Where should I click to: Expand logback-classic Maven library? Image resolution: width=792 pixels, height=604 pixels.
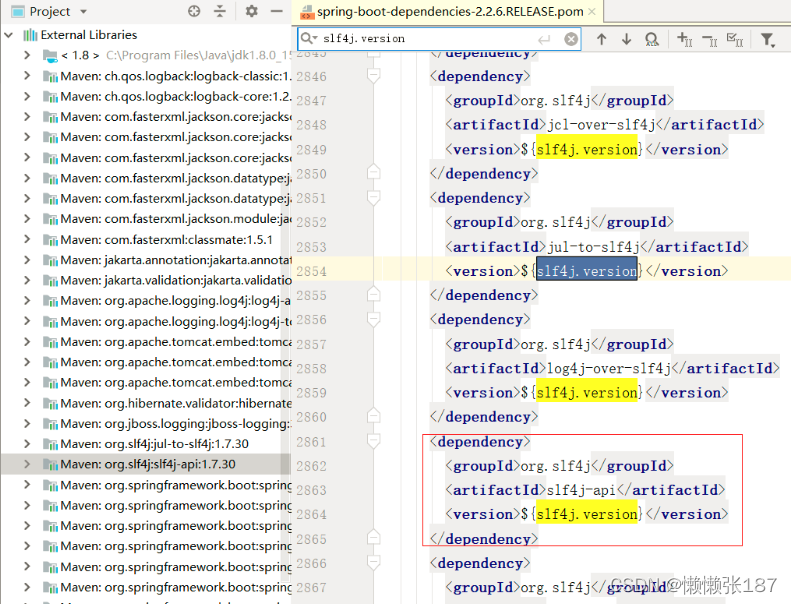coord(27,76)
